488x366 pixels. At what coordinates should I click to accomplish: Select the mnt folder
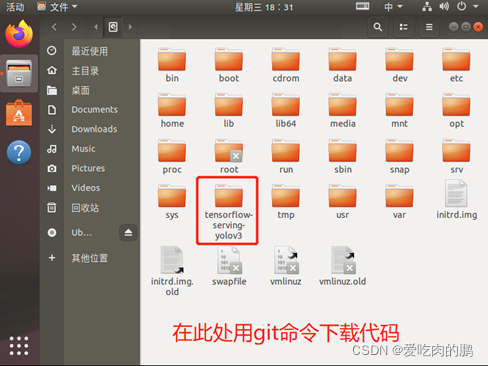click(x=399, y=110)
